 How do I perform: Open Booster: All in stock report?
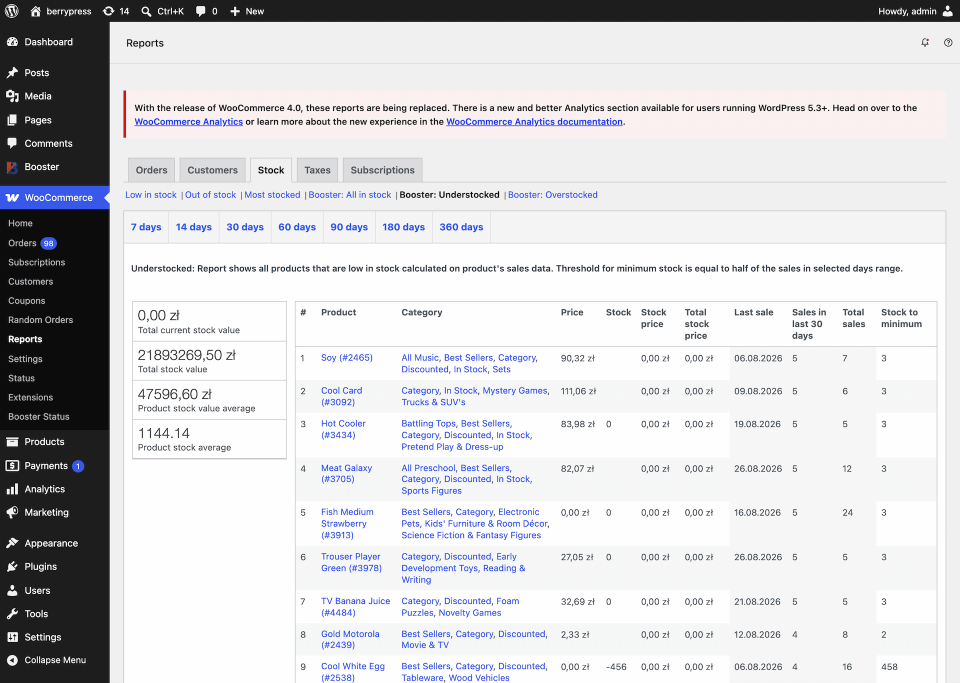[x=350, y=195]
